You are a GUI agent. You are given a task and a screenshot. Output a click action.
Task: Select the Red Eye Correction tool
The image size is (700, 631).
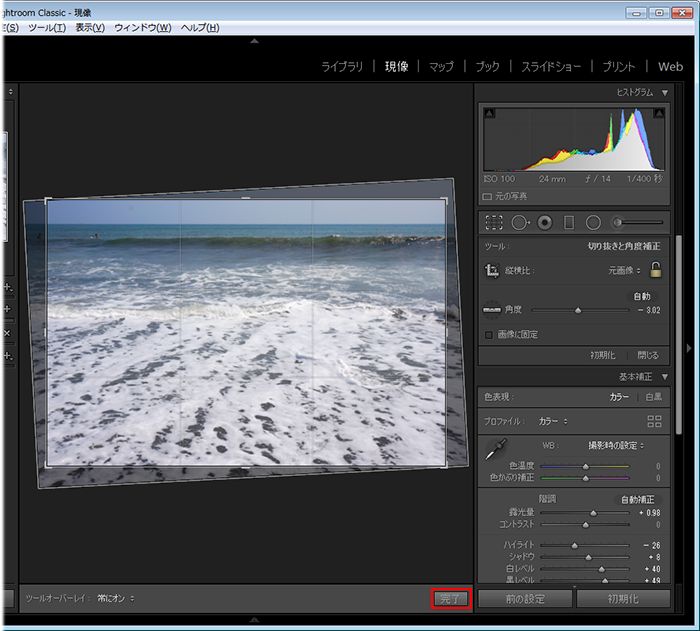pyautogui.click(x=545, y=222)
